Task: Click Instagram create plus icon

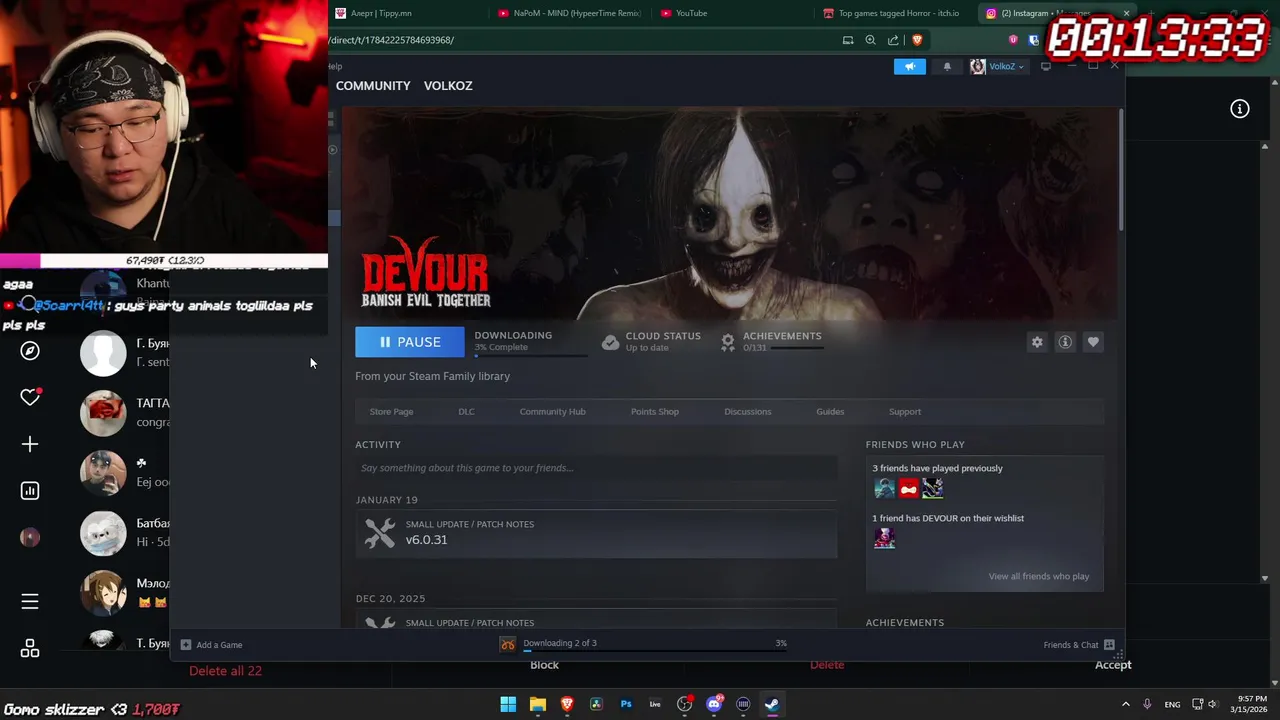Action: click(x=30, y=444)
